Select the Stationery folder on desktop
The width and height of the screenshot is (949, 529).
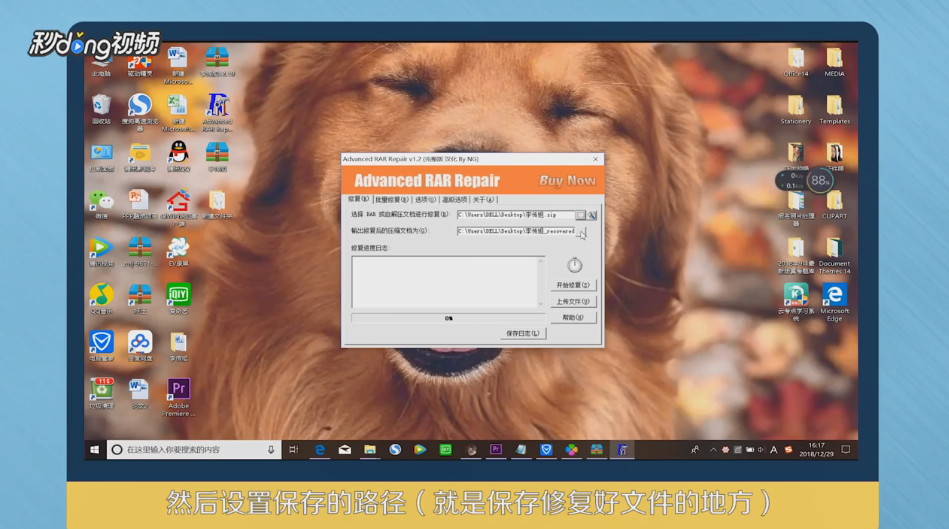(x=796, y=109)
